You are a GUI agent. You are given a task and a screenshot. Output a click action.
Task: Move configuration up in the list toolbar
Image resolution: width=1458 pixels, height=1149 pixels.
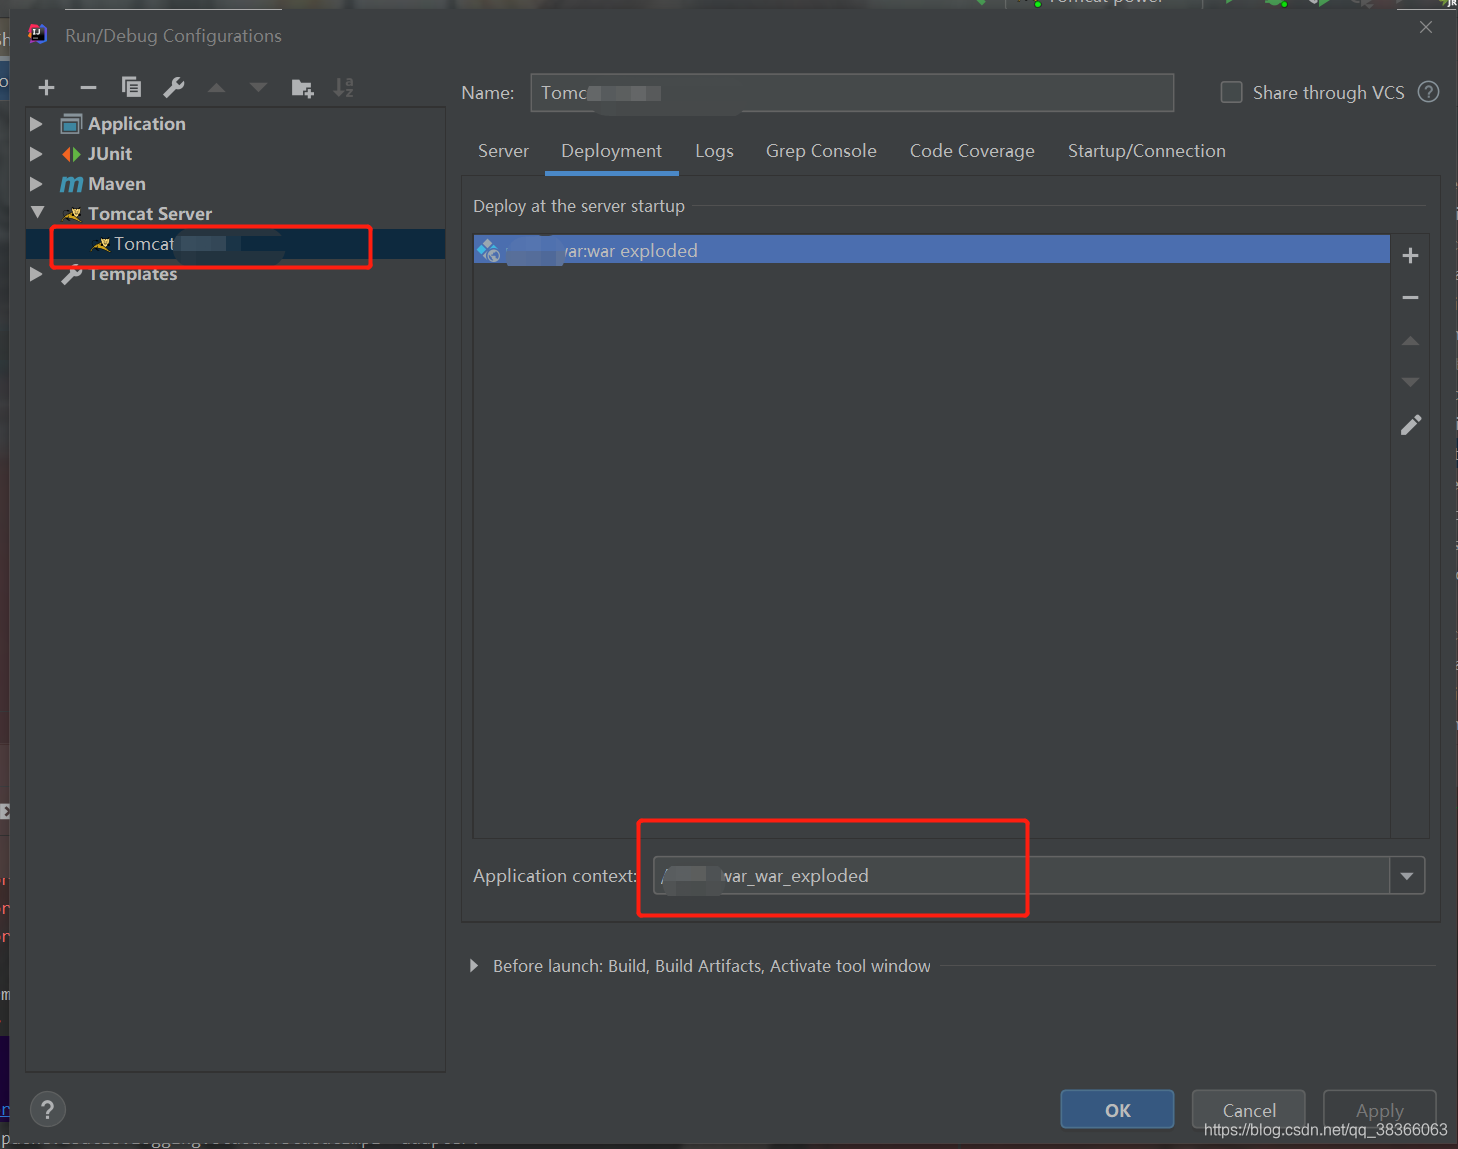tap(216, 88)
